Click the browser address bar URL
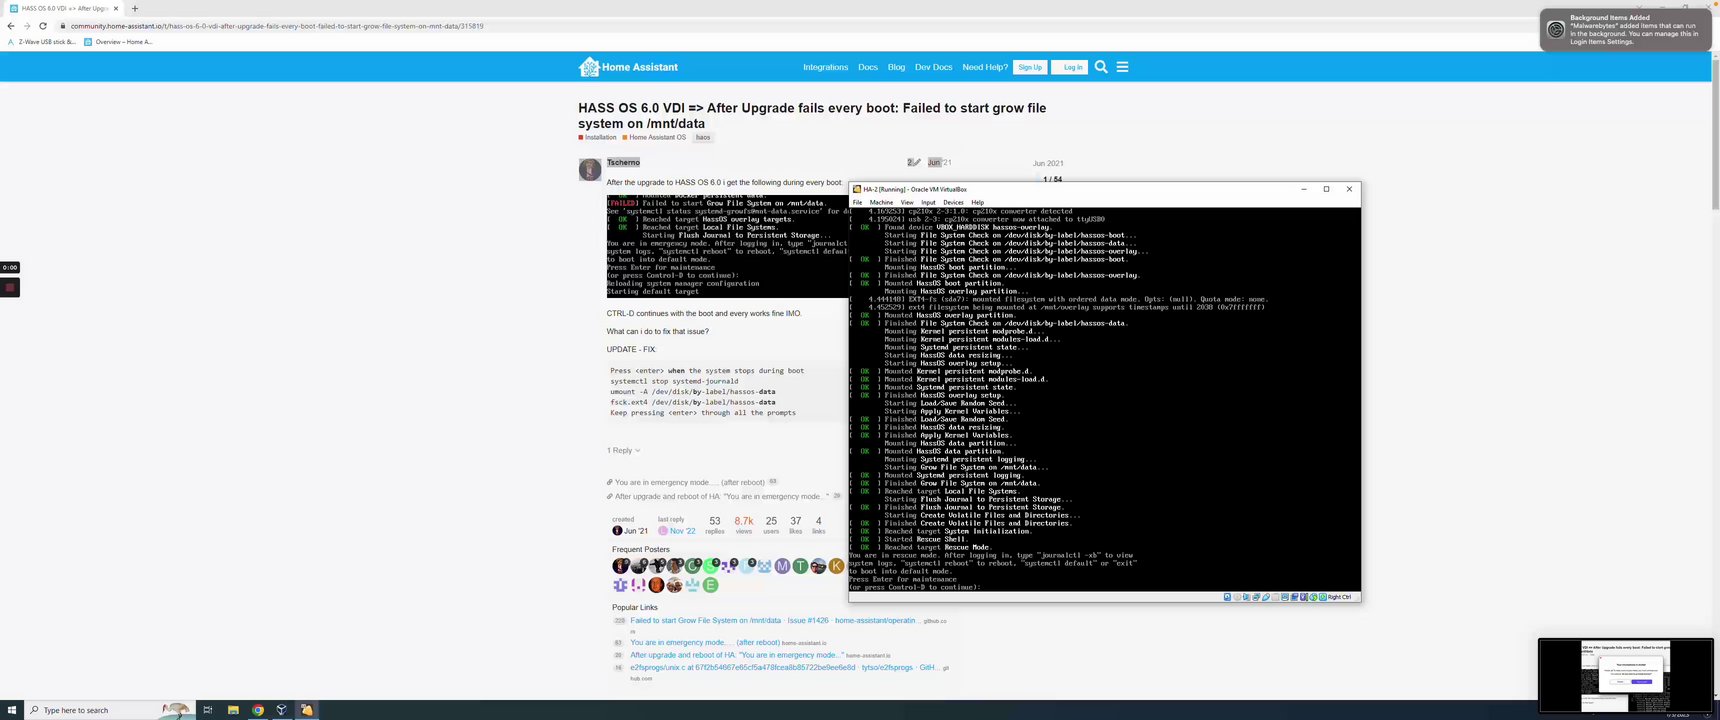 277,26
